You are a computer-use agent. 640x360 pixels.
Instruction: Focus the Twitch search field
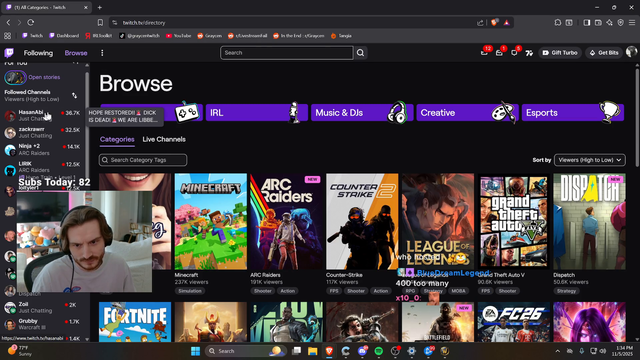[287, 53]
